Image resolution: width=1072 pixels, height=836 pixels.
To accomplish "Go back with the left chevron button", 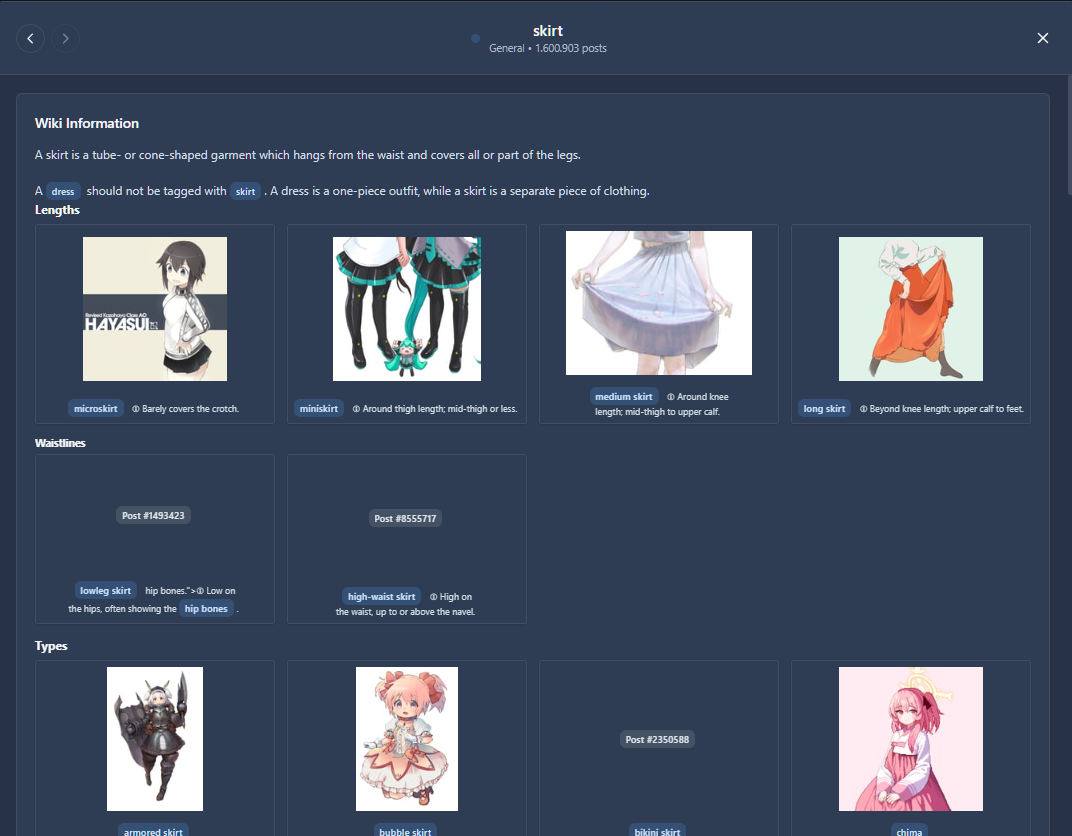I will click(x=30, y=38).
